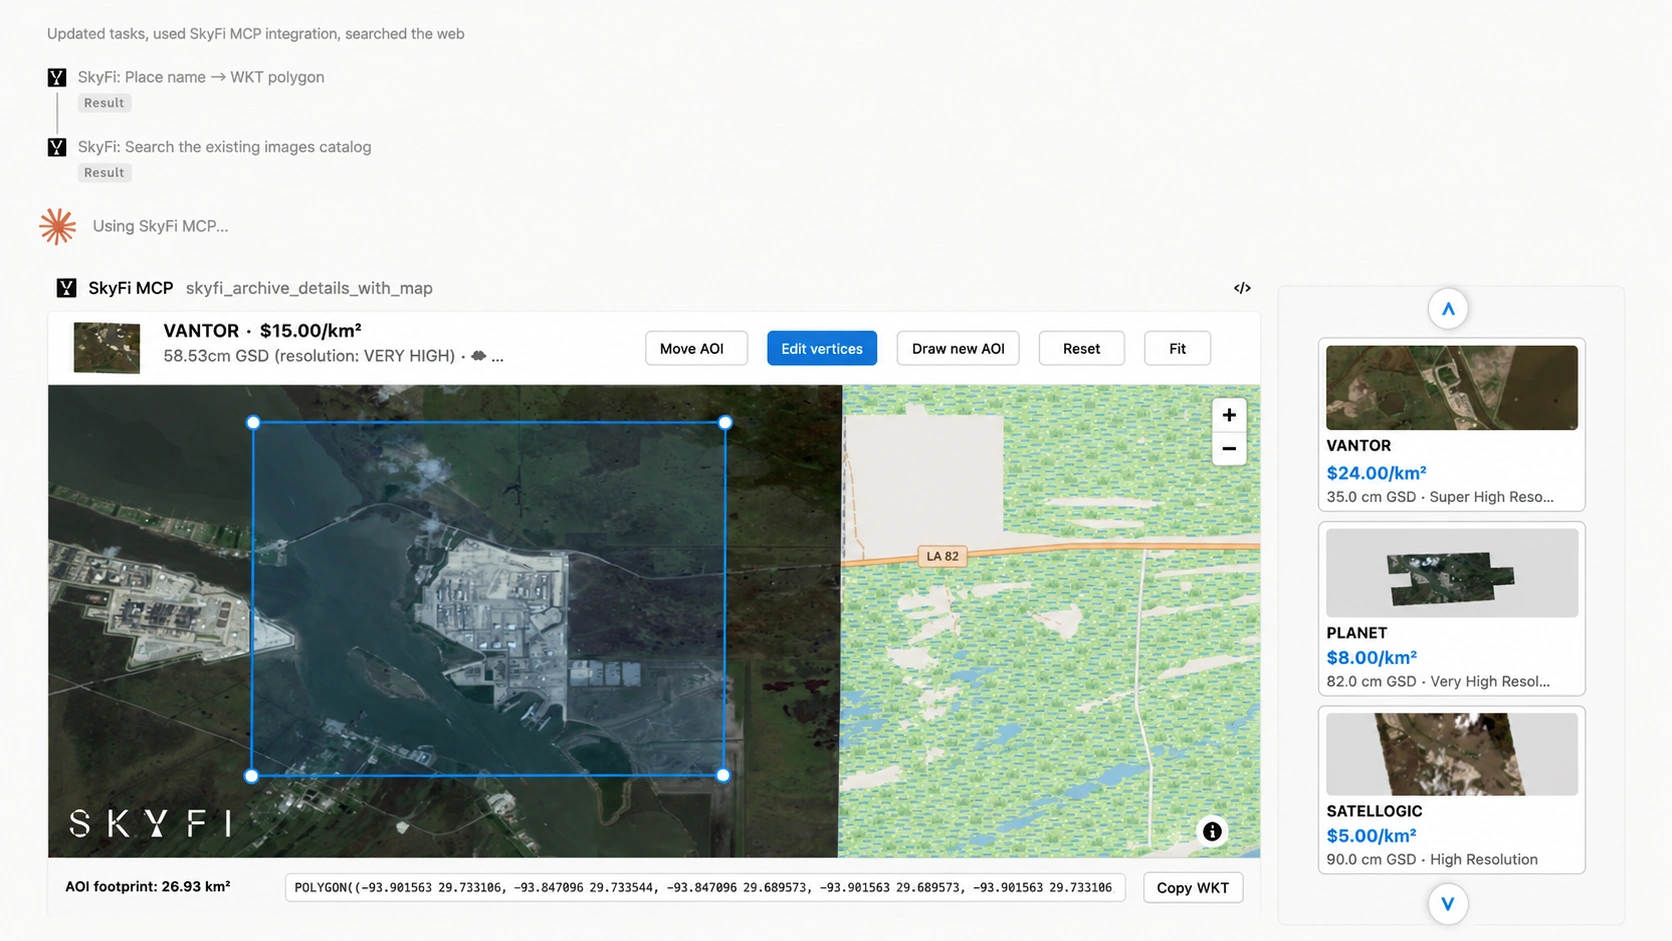Toggle the code view icon for SkyFi MCP
Image resolution: width=1672 pixels, height=941 pixels.
point(1242,288)
